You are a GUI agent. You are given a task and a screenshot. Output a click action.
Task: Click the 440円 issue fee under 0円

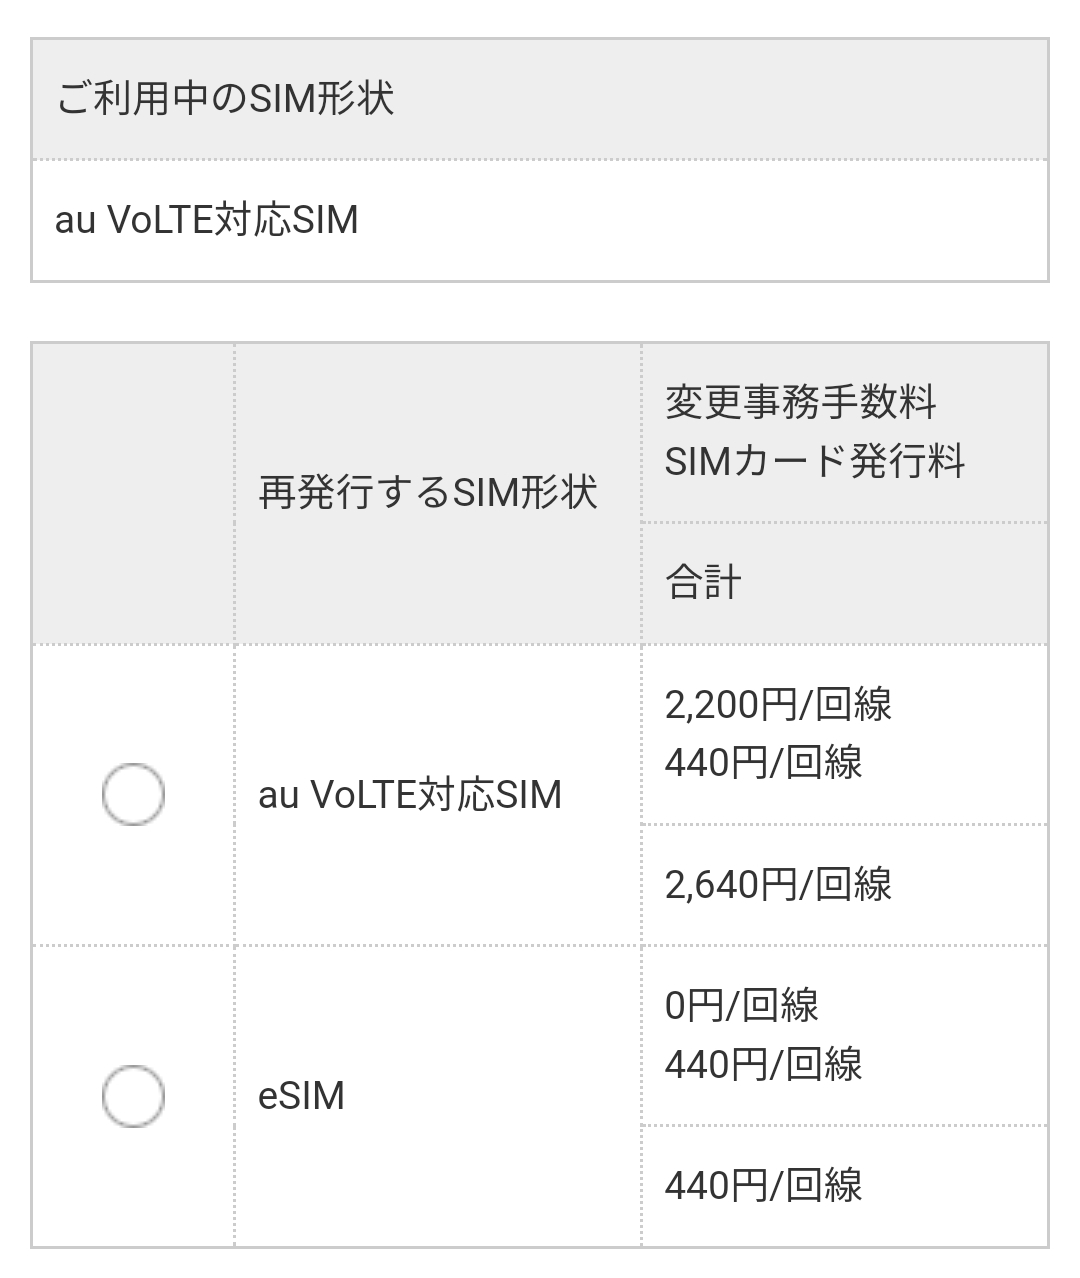(x=764, y=1064)
